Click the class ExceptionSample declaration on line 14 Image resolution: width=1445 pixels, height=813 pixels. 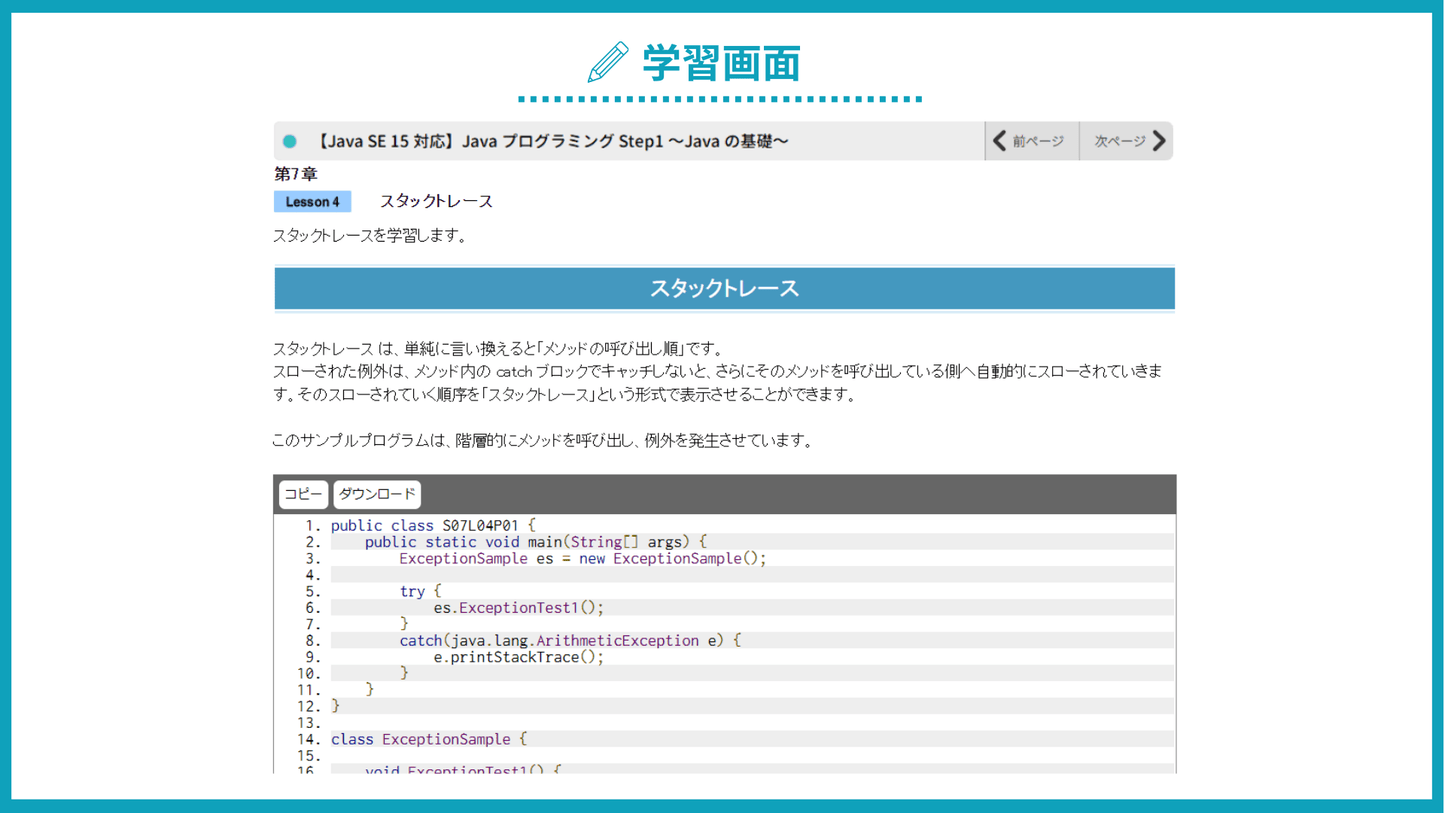pos(428,739)
